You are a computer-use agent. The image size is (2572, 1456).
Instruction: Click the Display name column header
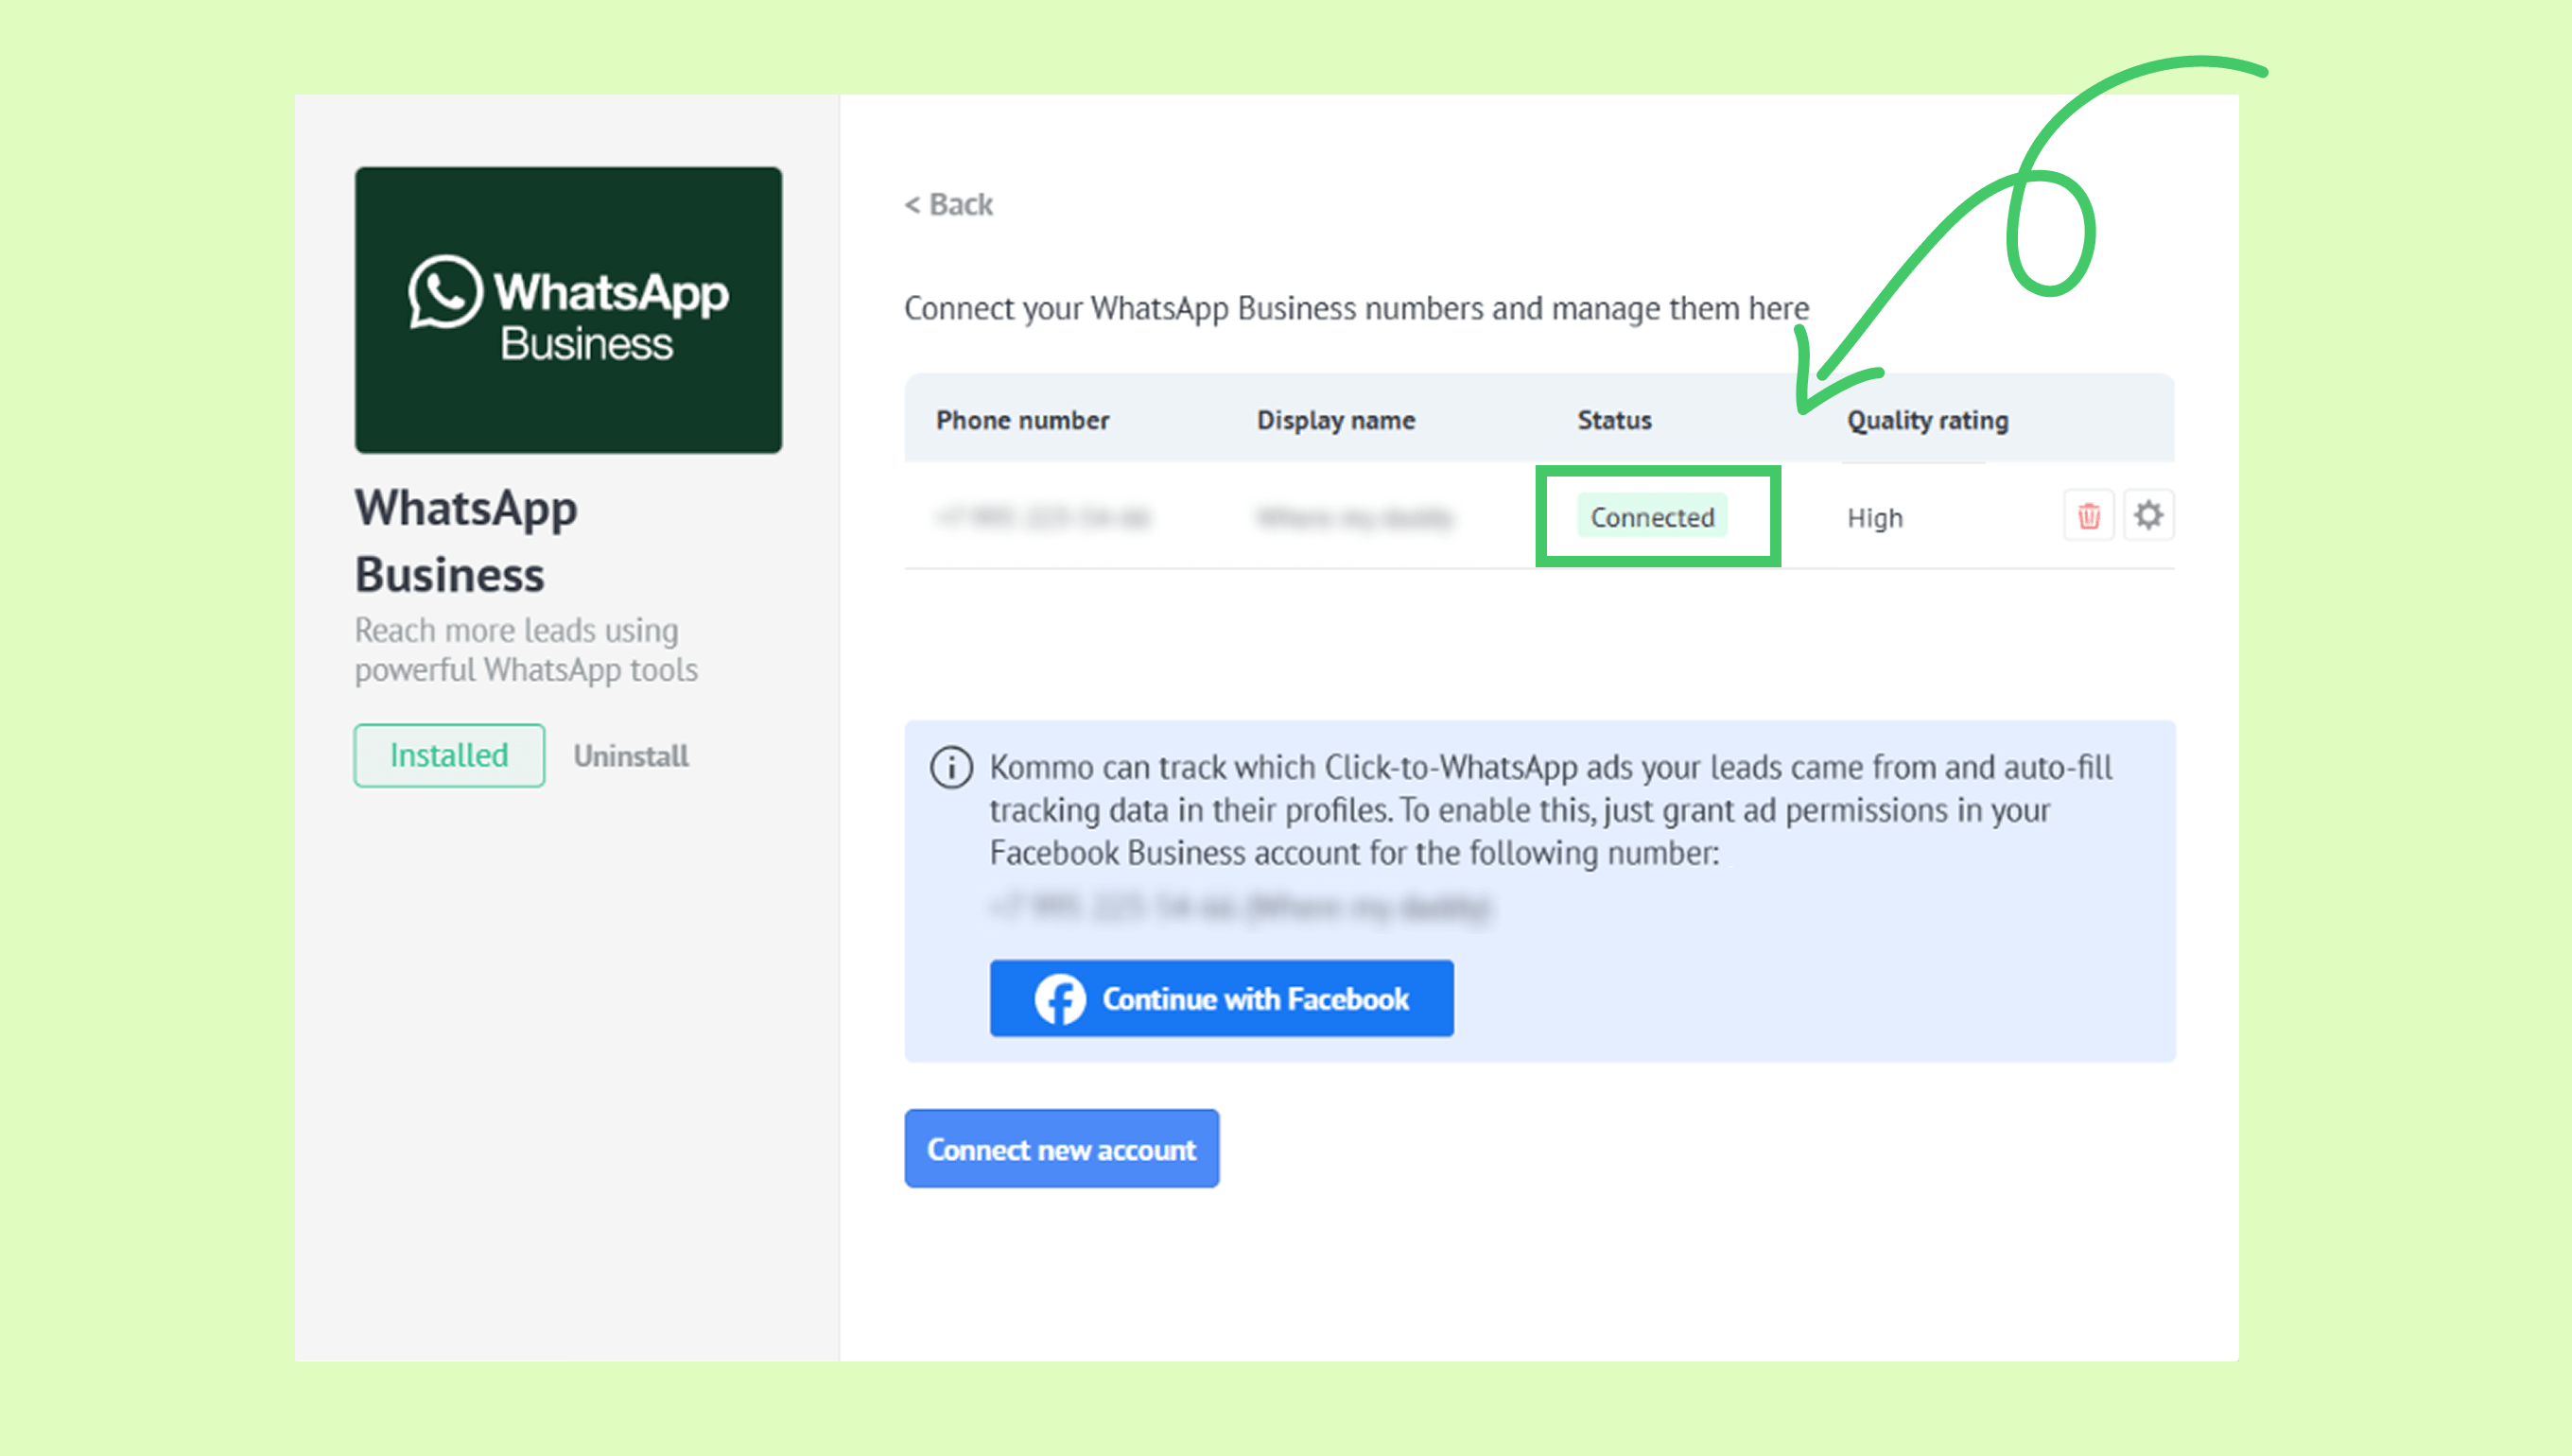1335,420
